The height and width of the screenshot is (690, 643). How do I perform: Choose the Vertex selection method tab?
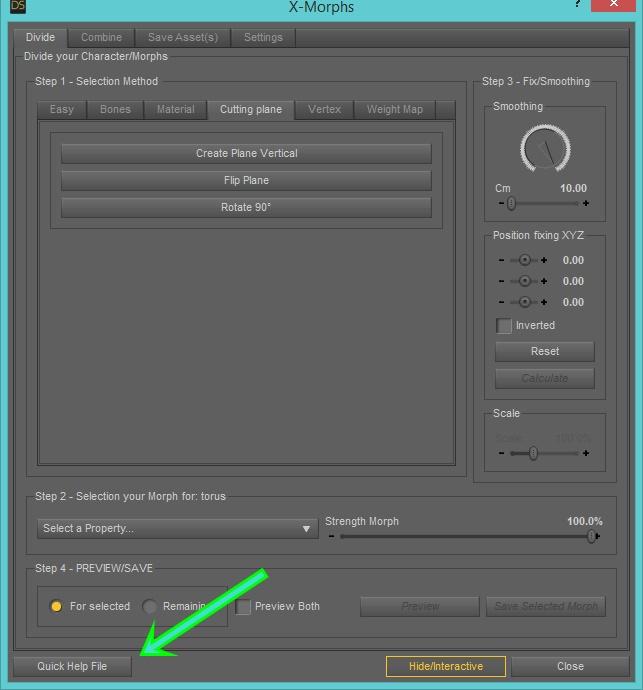(324, 110)
